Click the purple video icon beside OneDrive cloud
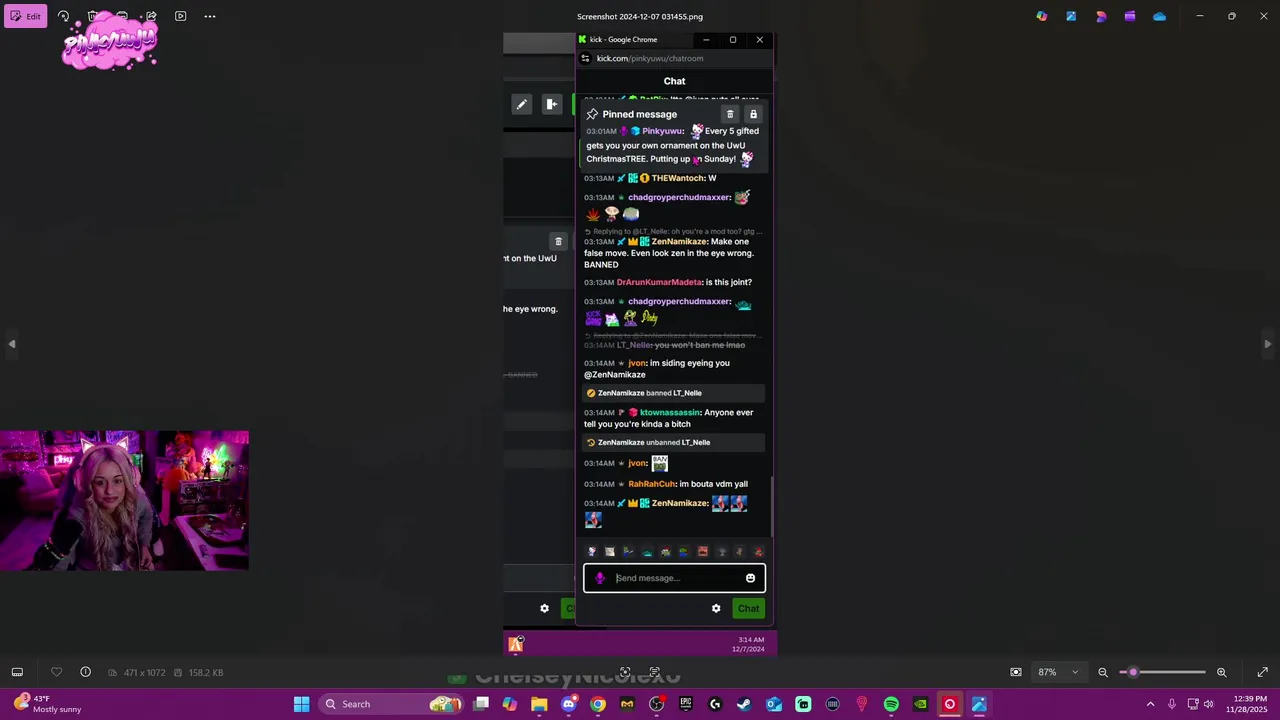Viewport: 1280px width, 720px height. pos(1130,16)
